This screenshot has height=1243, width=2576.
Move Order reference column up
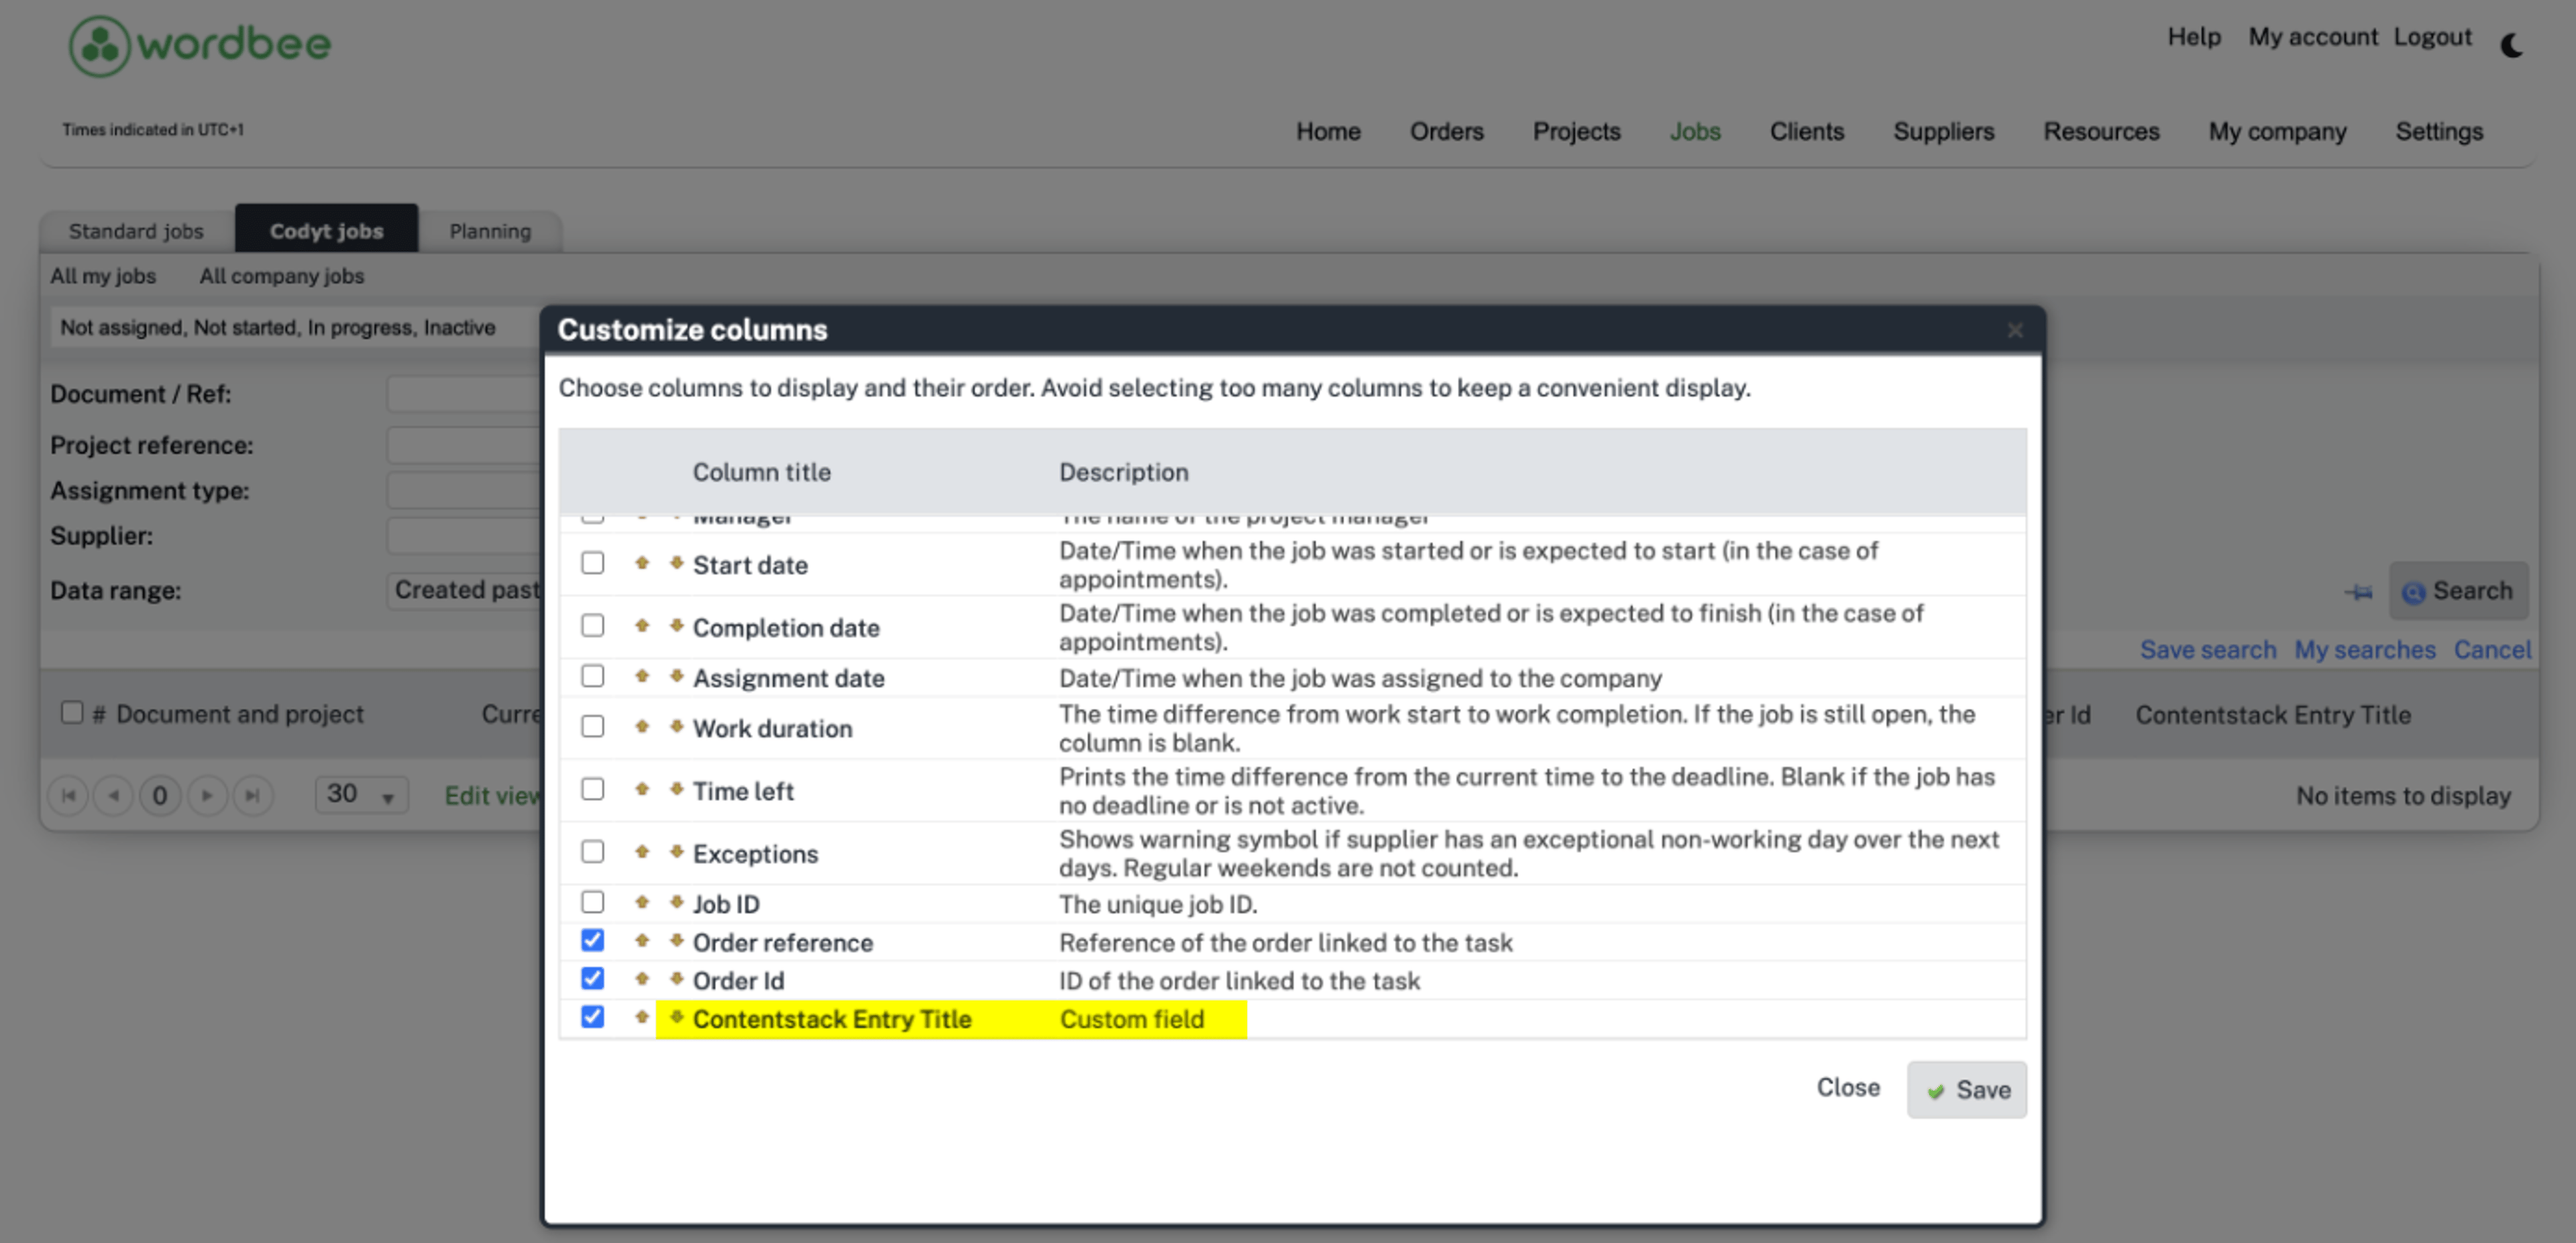click(642, 940)
